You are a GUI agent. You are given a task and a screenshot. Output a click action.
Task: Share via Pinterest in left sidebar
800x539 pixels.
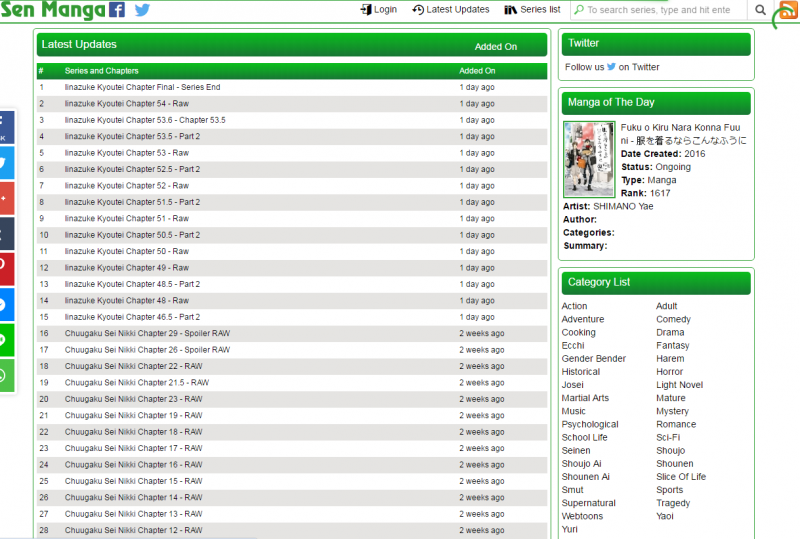[x=5, y=268]
